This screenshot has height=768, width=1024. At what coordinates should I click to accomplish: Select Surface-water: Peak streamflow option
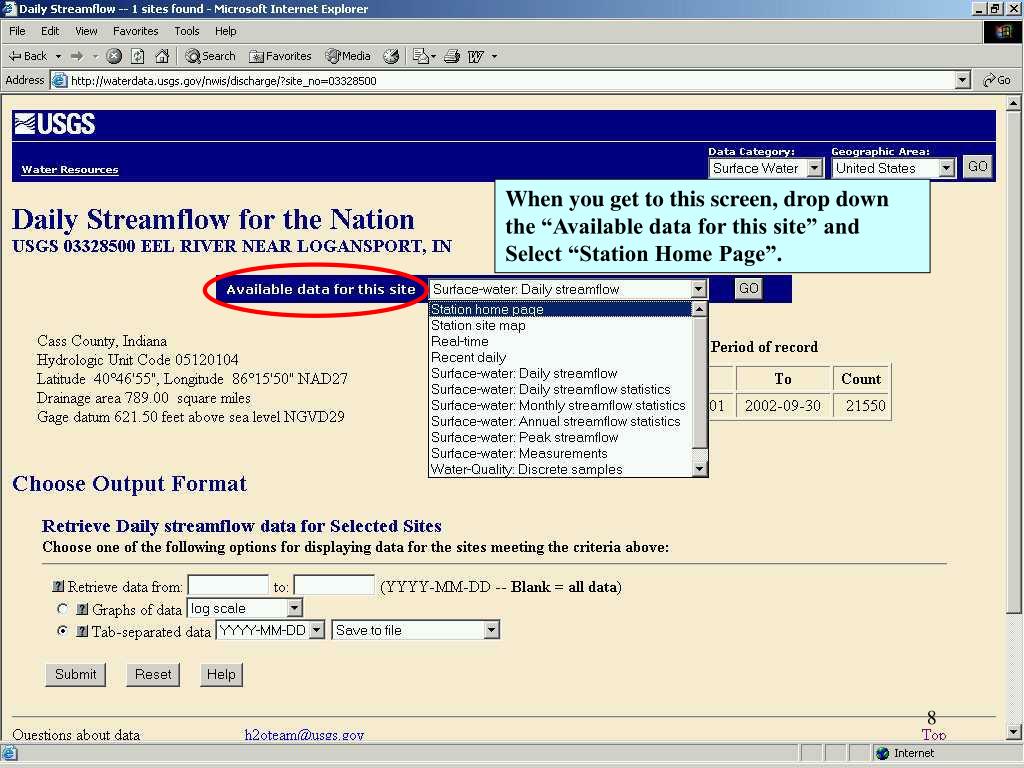pos(560,438)
